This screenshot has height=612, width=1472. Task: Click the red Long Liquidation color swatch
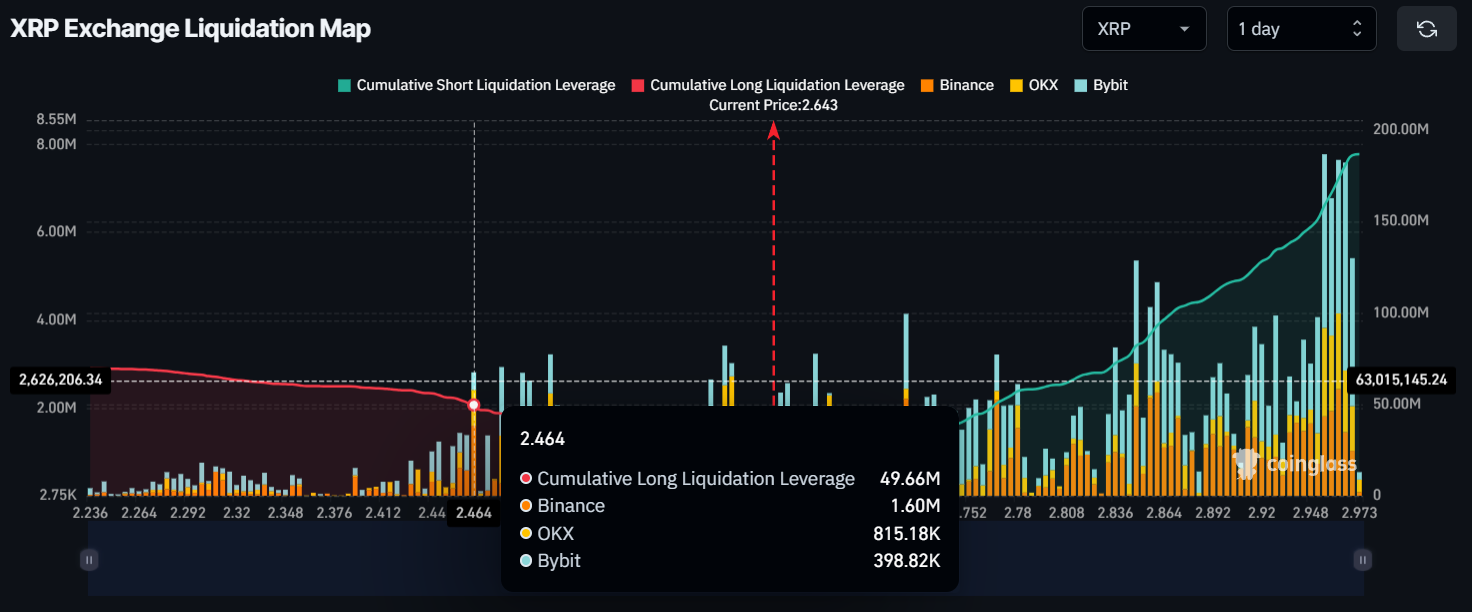click(638, 86)
